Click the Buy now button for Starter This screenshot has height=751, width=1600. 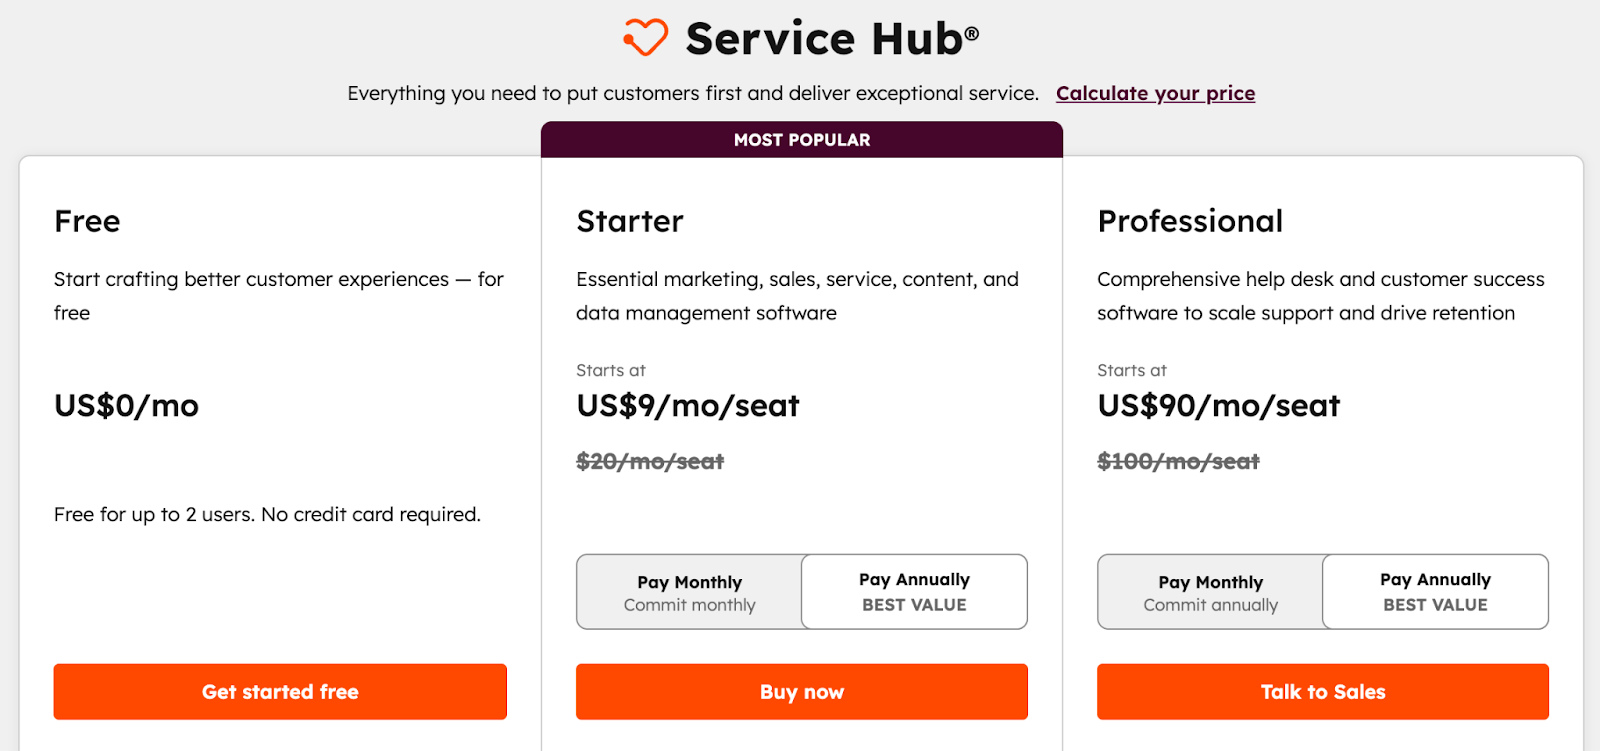801,691
